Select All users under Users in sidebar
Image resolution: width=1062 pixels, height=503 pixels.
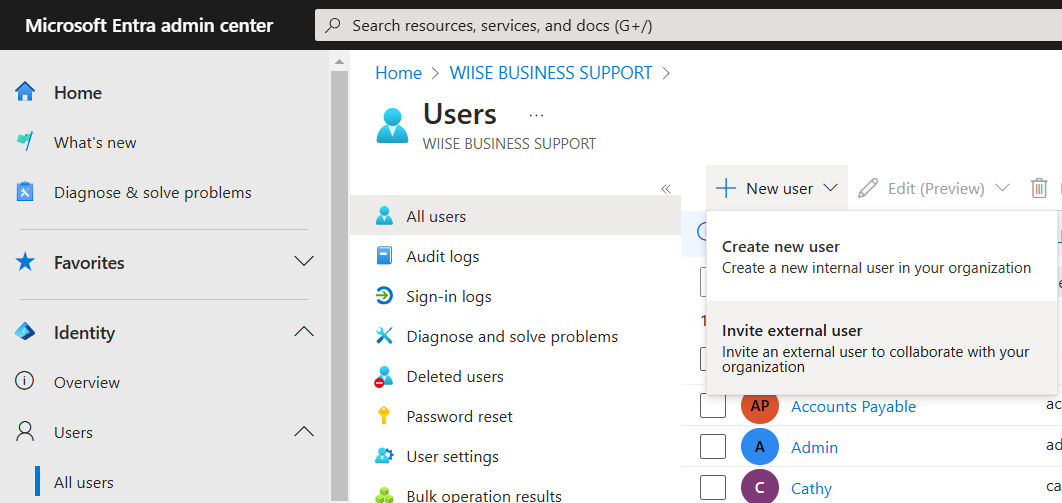click(x=83, y=482)
